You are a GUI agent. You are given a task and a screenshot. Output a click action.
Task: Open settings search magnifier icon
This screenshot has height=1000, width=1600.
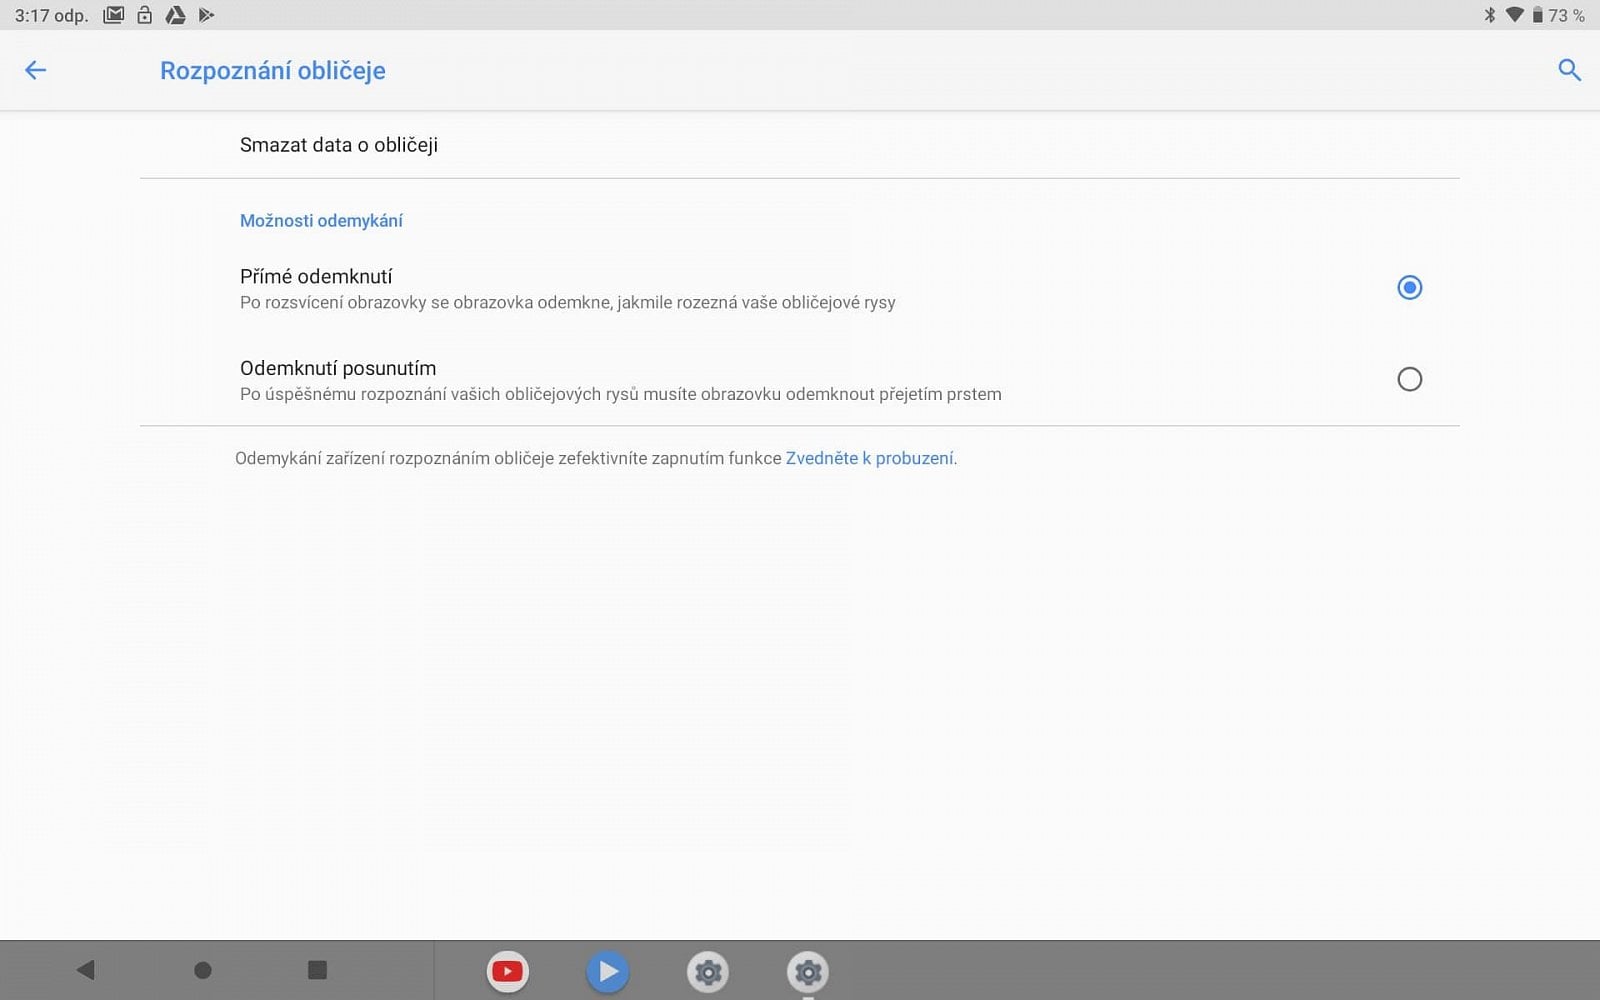1569,70
